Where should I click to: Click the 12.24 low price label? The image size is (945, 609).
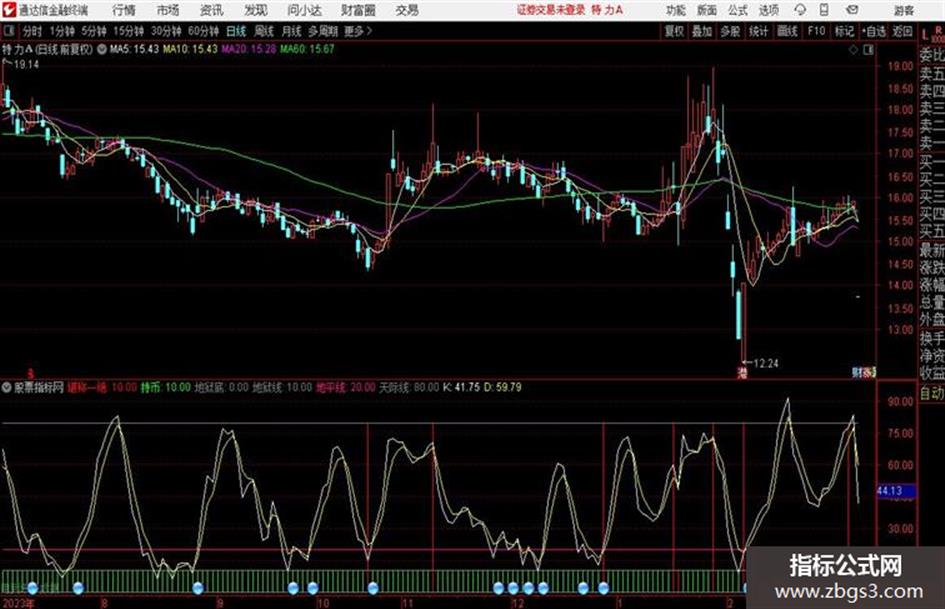(765, 364)
